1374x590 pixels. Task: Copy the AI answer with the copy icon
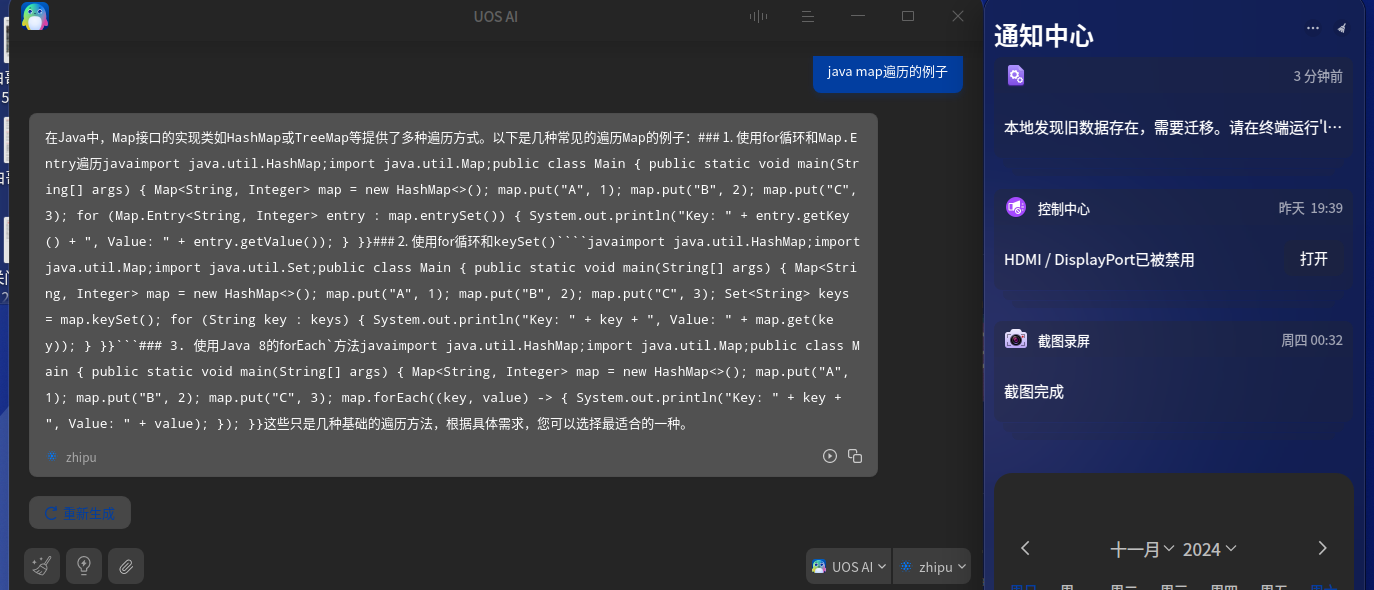point(855,456)
